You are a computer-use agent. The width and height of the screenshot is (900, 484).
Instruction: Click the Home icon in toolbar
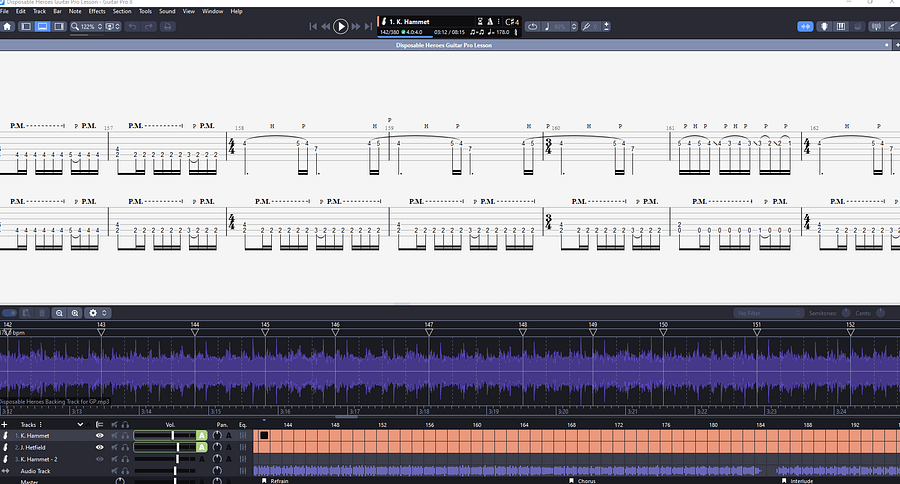click(x=7, y=26)
